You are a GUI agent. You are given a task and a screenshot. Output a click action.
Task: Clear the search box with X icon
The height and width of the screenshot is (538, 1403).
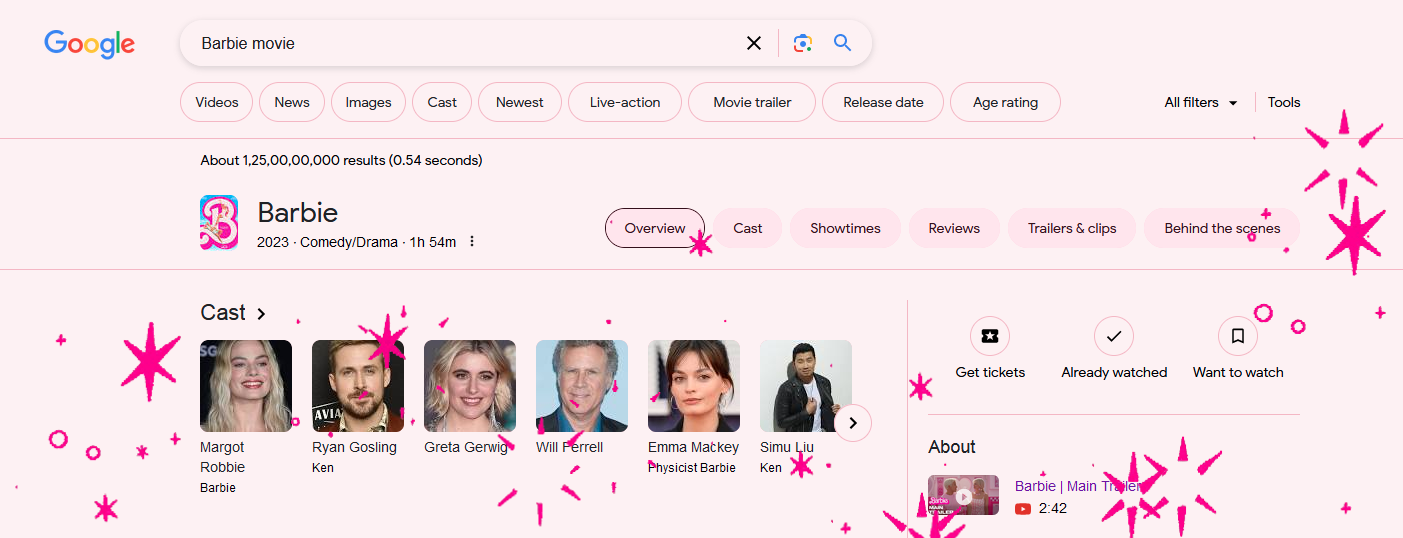[754, 43]
